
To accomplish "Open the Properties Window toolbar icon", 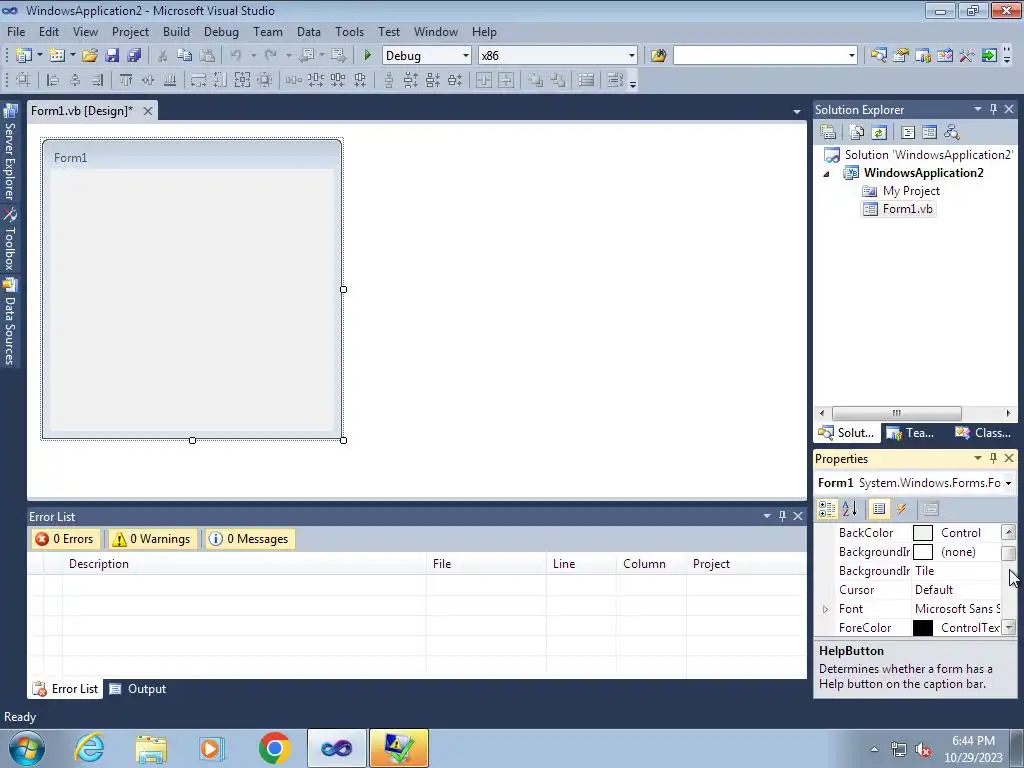I will tap(901, 56).
